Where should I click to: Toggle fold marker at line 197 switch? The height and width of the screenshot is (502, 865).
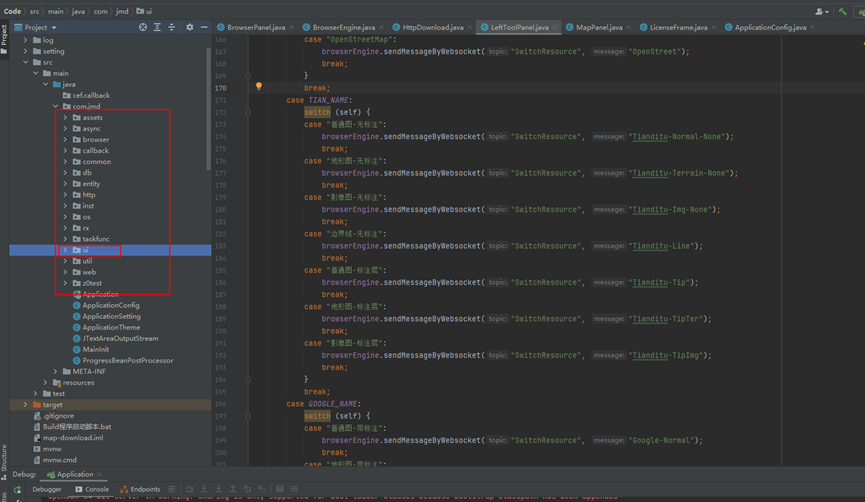pyautogui.click(x=248, y=416)
